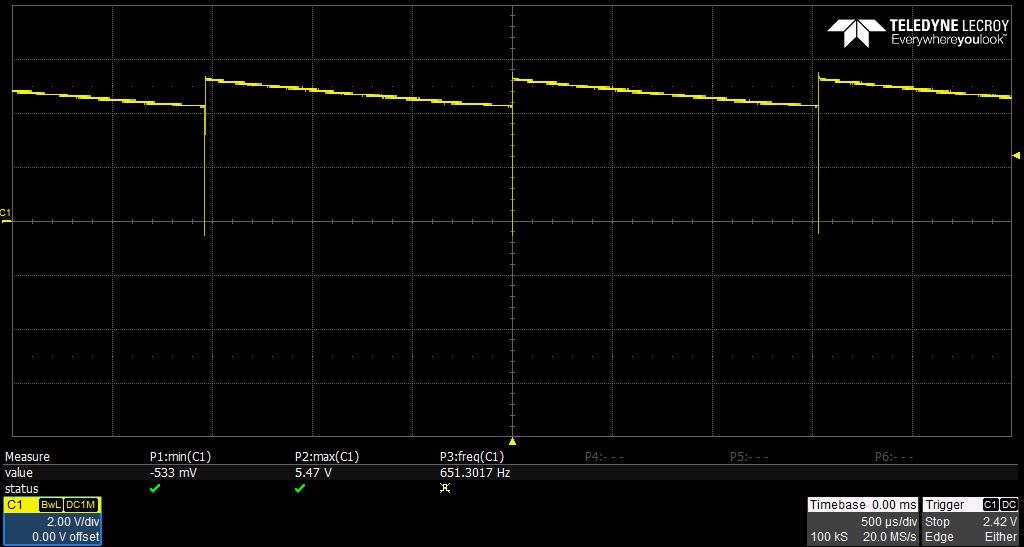Screen dimensions: 1024x547
Task: Click the green checkmark status under P1:min(C1)
Action: (155, 488)
